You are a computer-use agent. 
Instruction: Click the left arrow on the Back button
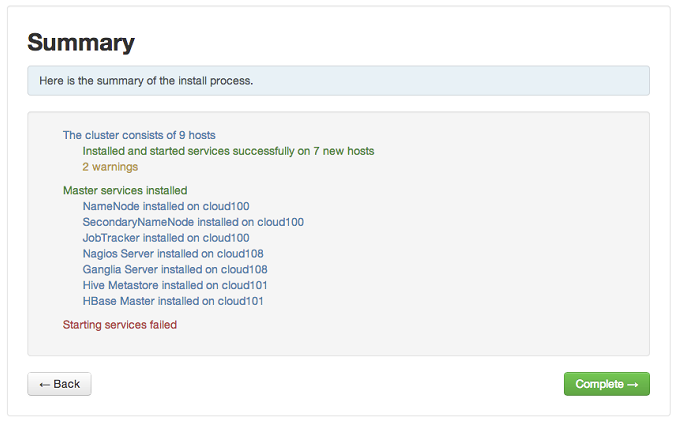tap(45, 384)
